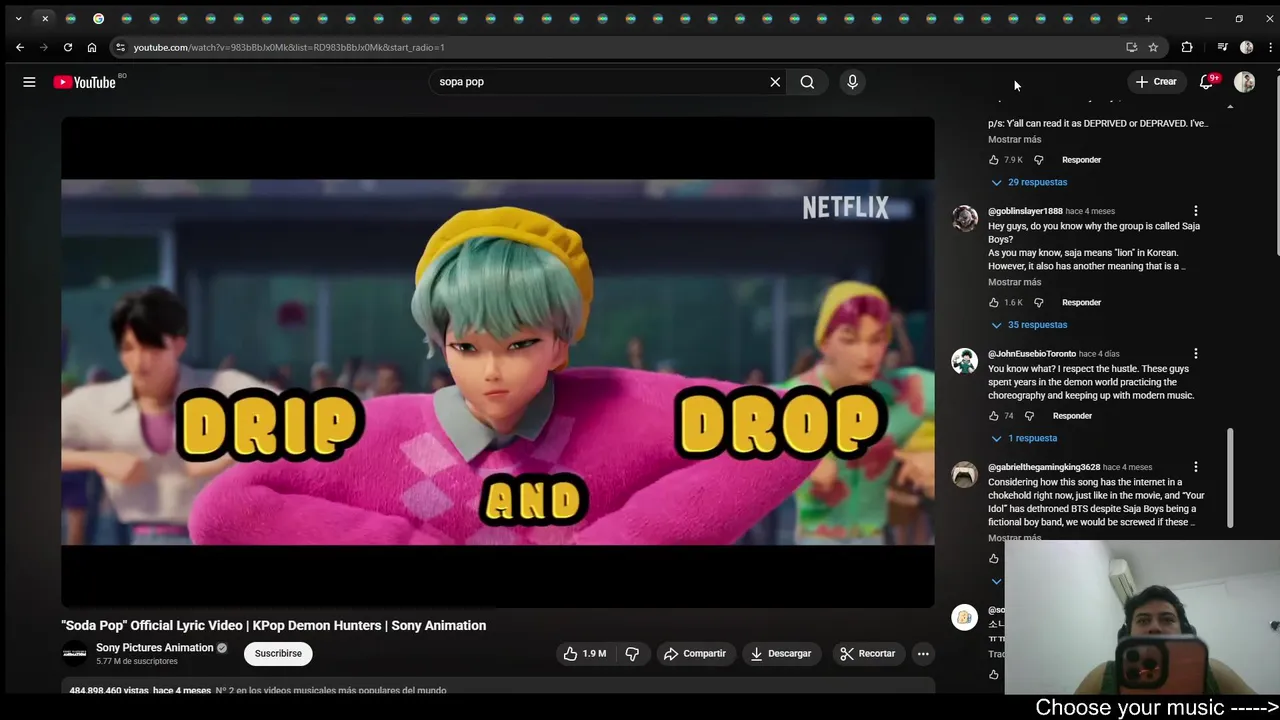Open the Crear menu
Viewport: 1280px width, 720px height.
pos(1157,82)
